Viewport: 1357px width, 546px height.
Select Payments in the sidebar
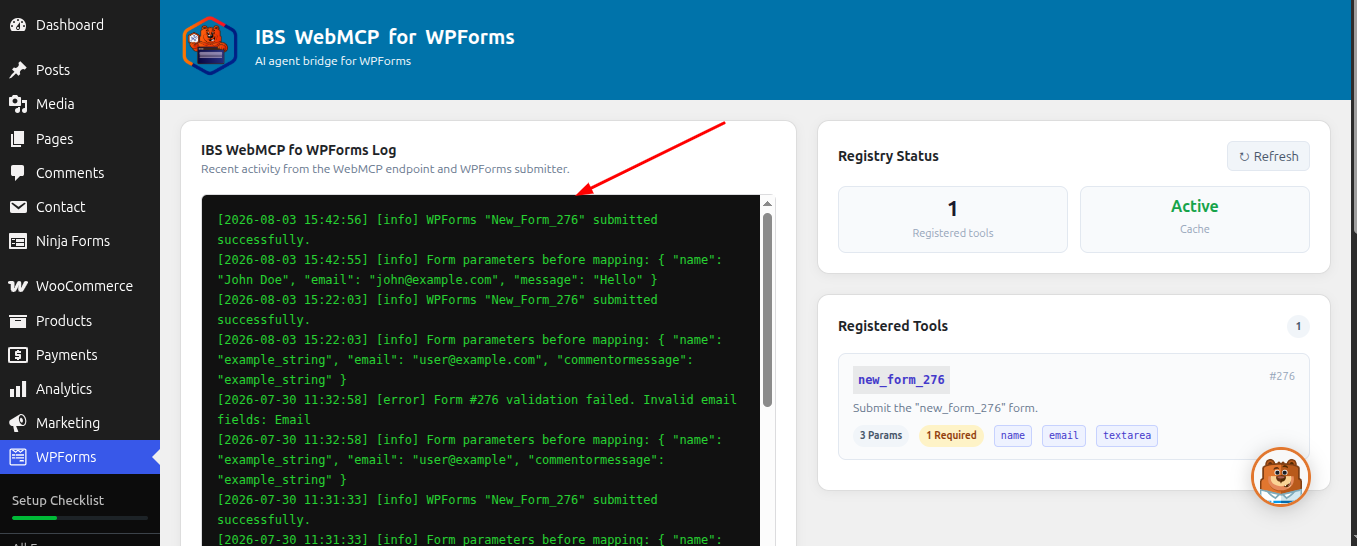click(80, 355)
